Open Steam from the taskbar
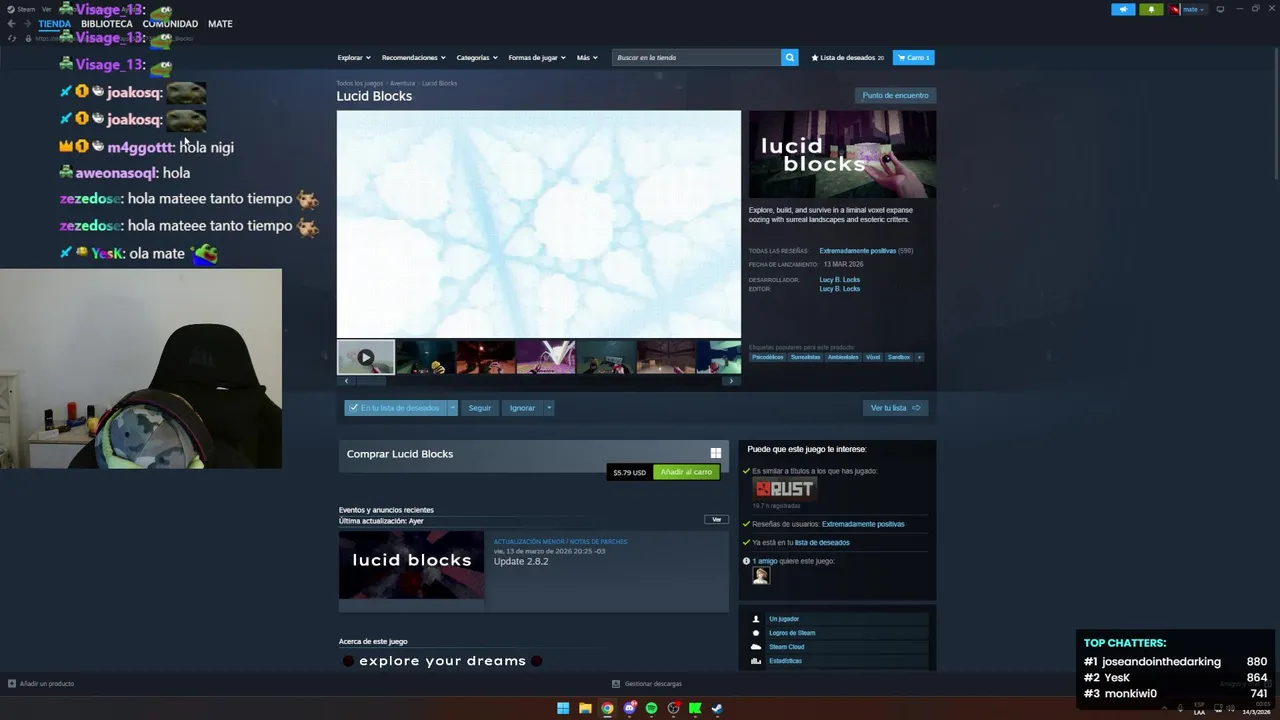Viewport: 1280px width, 720px height. [x=717, y=708]
